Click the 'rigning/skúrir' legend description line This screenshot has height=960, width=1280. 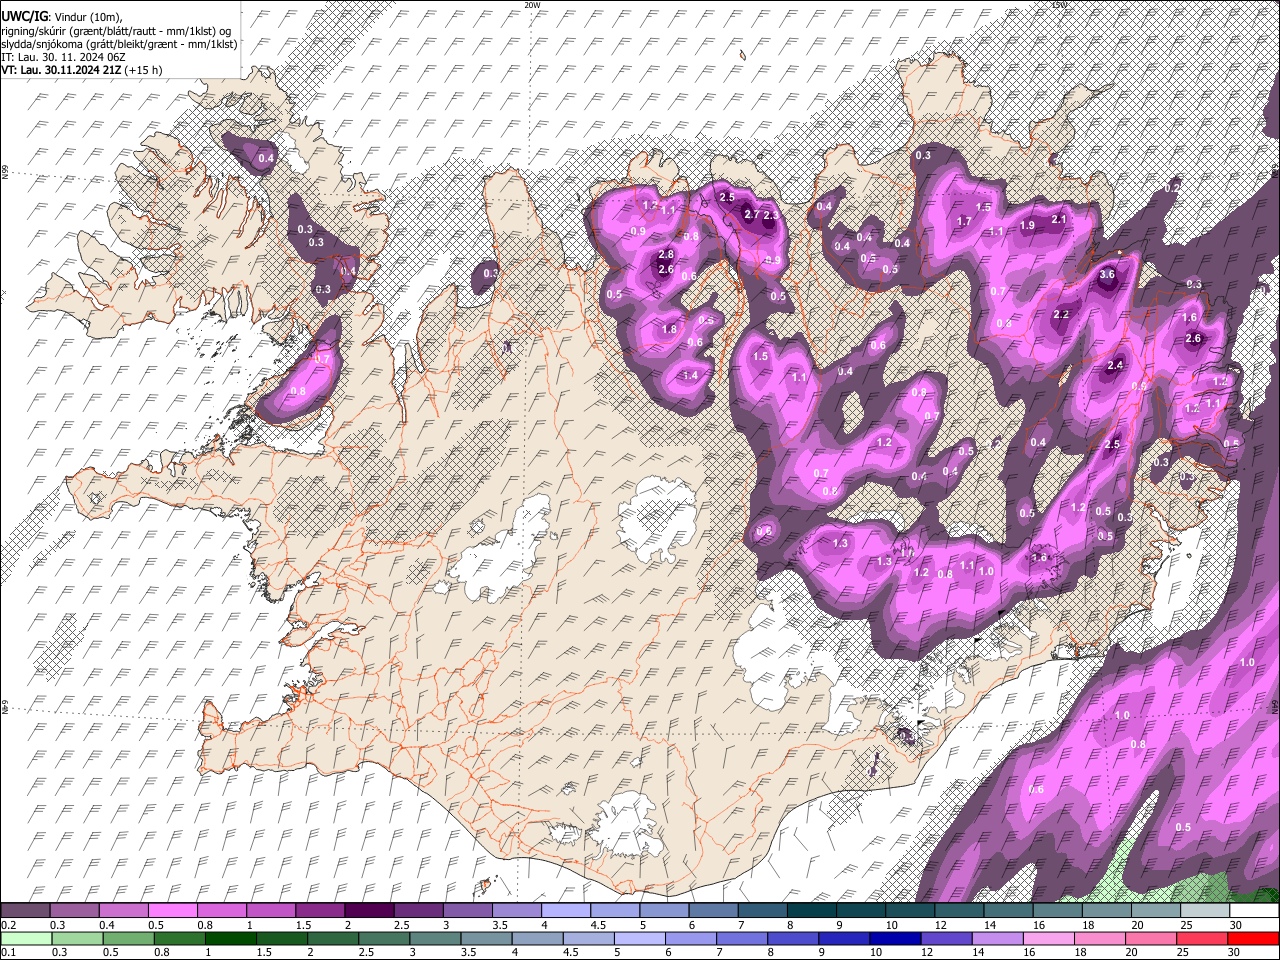(116, 30)
